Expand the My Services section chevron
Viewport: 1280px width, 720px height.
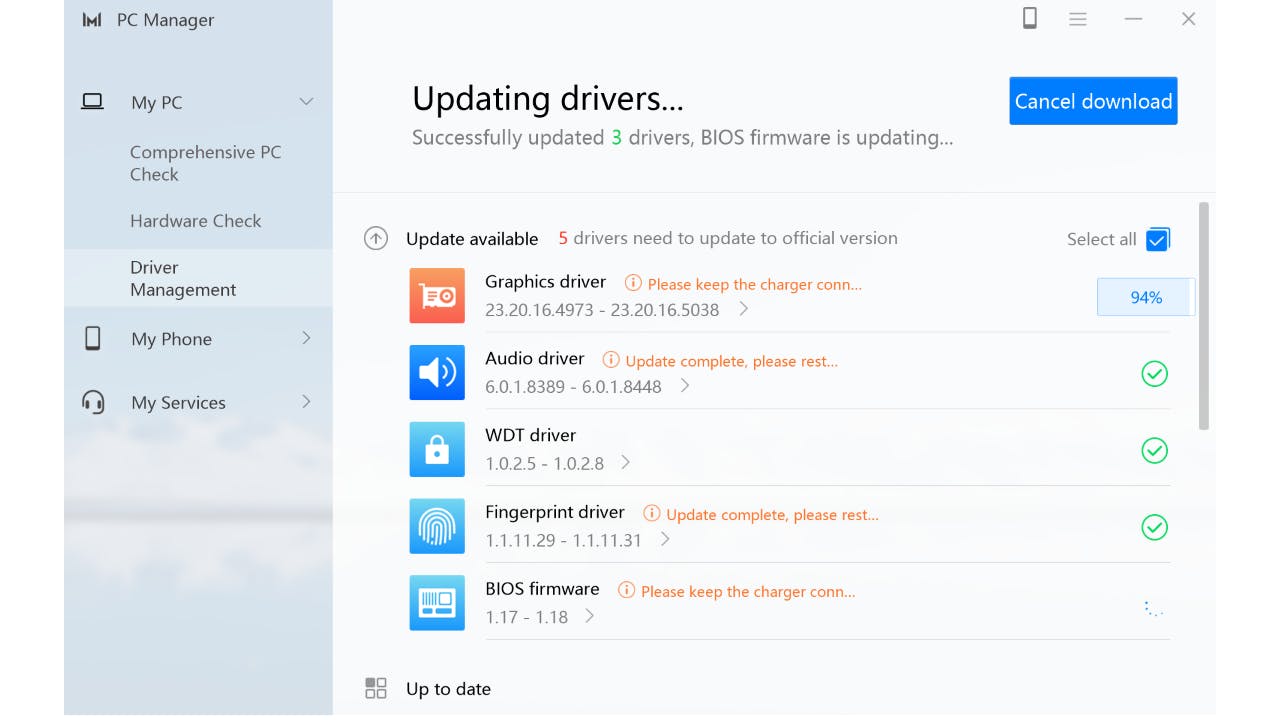tap(307, 401)
